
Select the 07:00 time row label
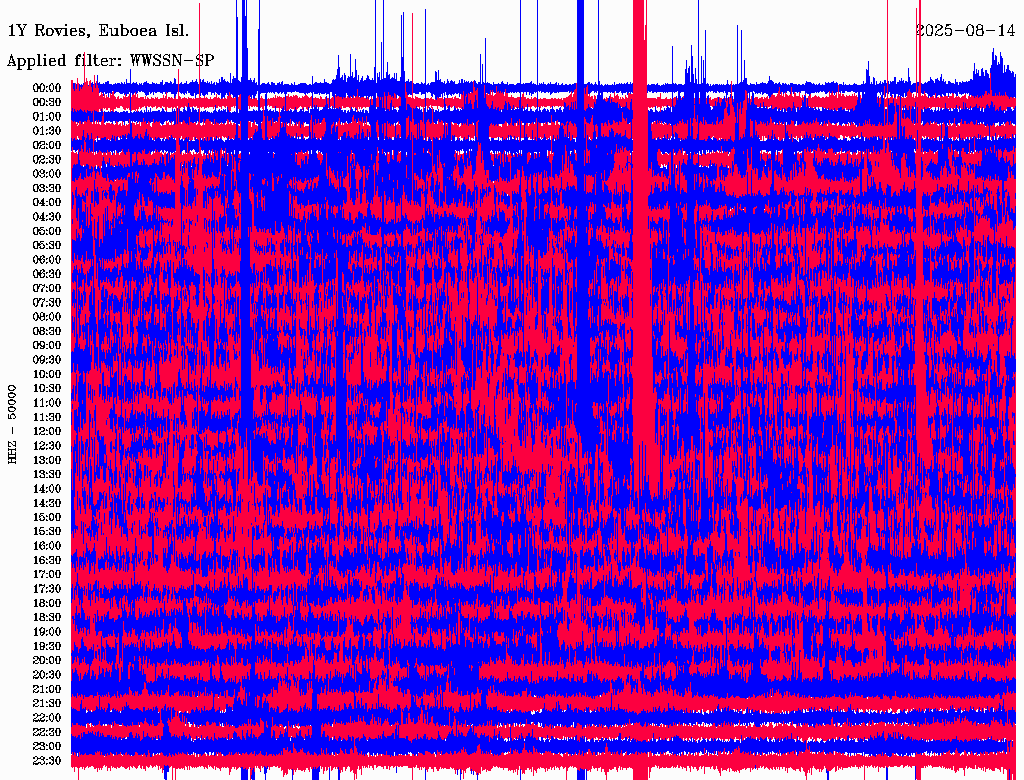(47, 289)
